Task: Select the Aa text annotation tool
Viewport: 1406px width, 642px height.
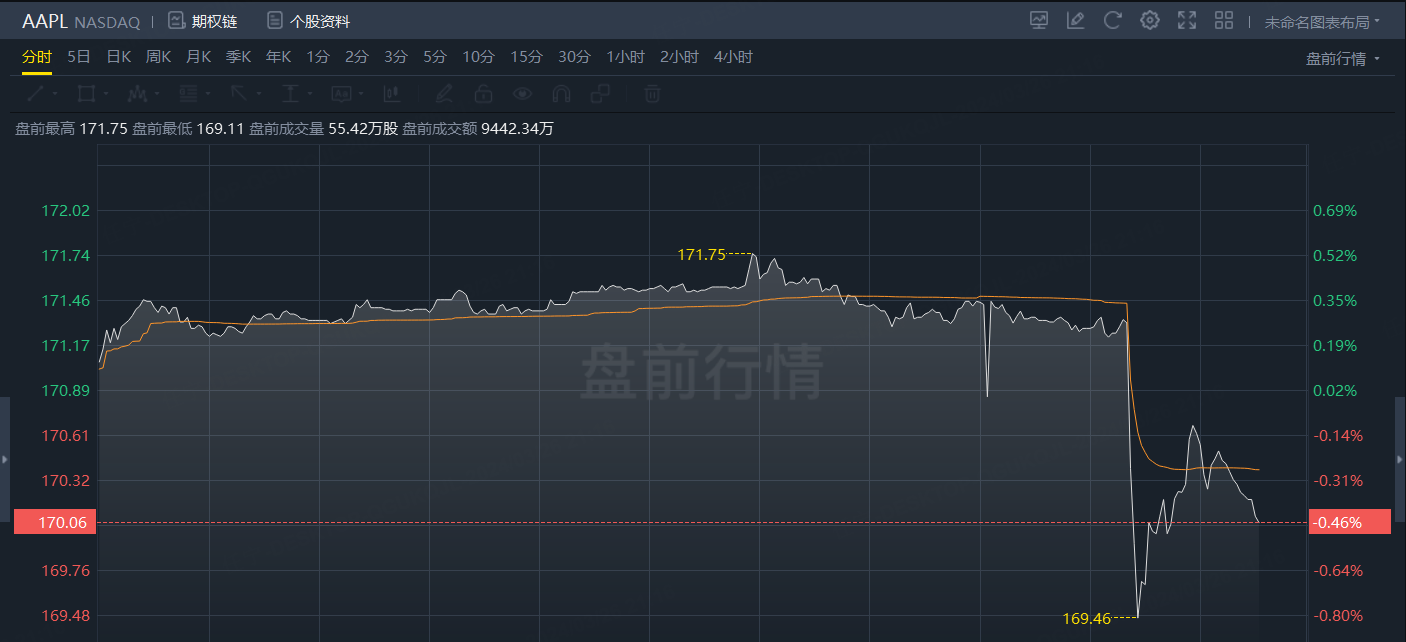Action: 341,94
